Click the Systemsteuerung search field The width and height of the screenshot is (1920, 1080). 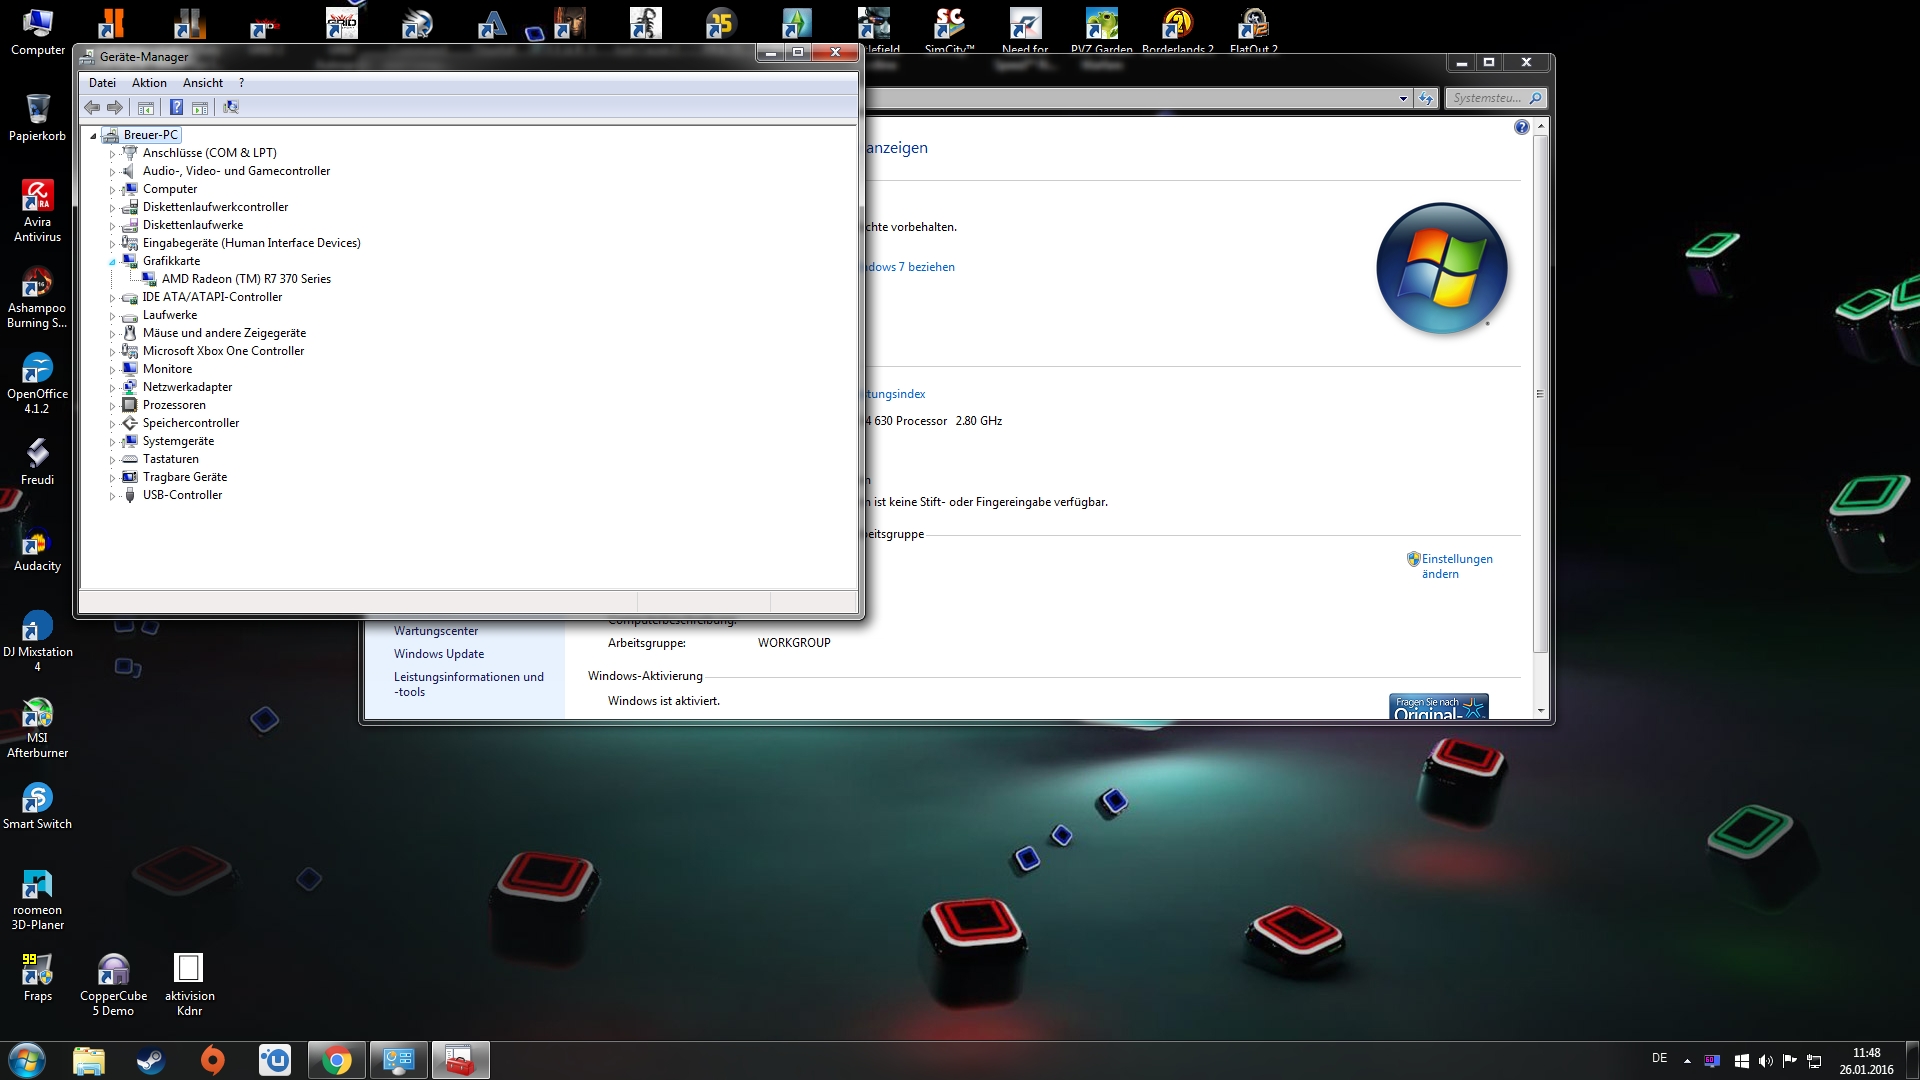pos(1487,98)
